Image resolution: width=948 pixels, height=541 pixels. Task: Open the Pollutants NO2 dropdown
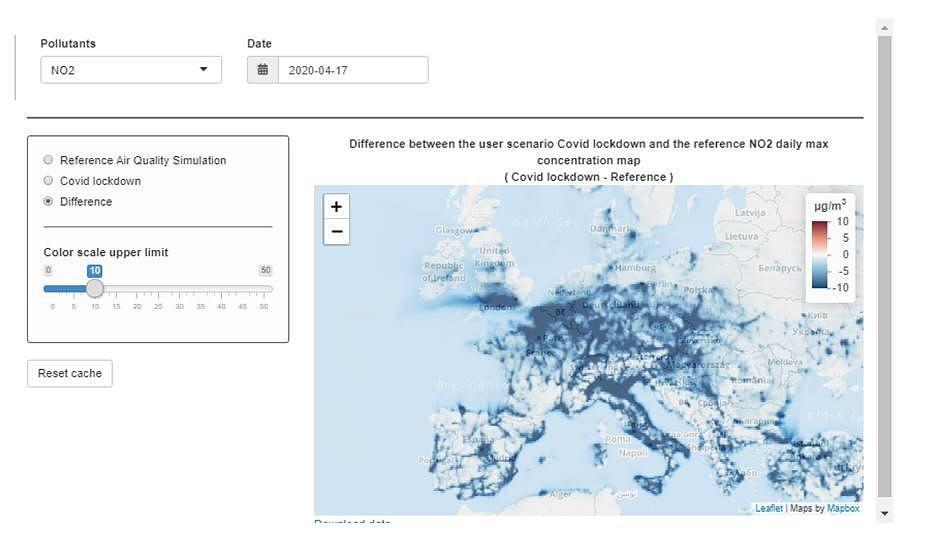[x=131, y=70]
